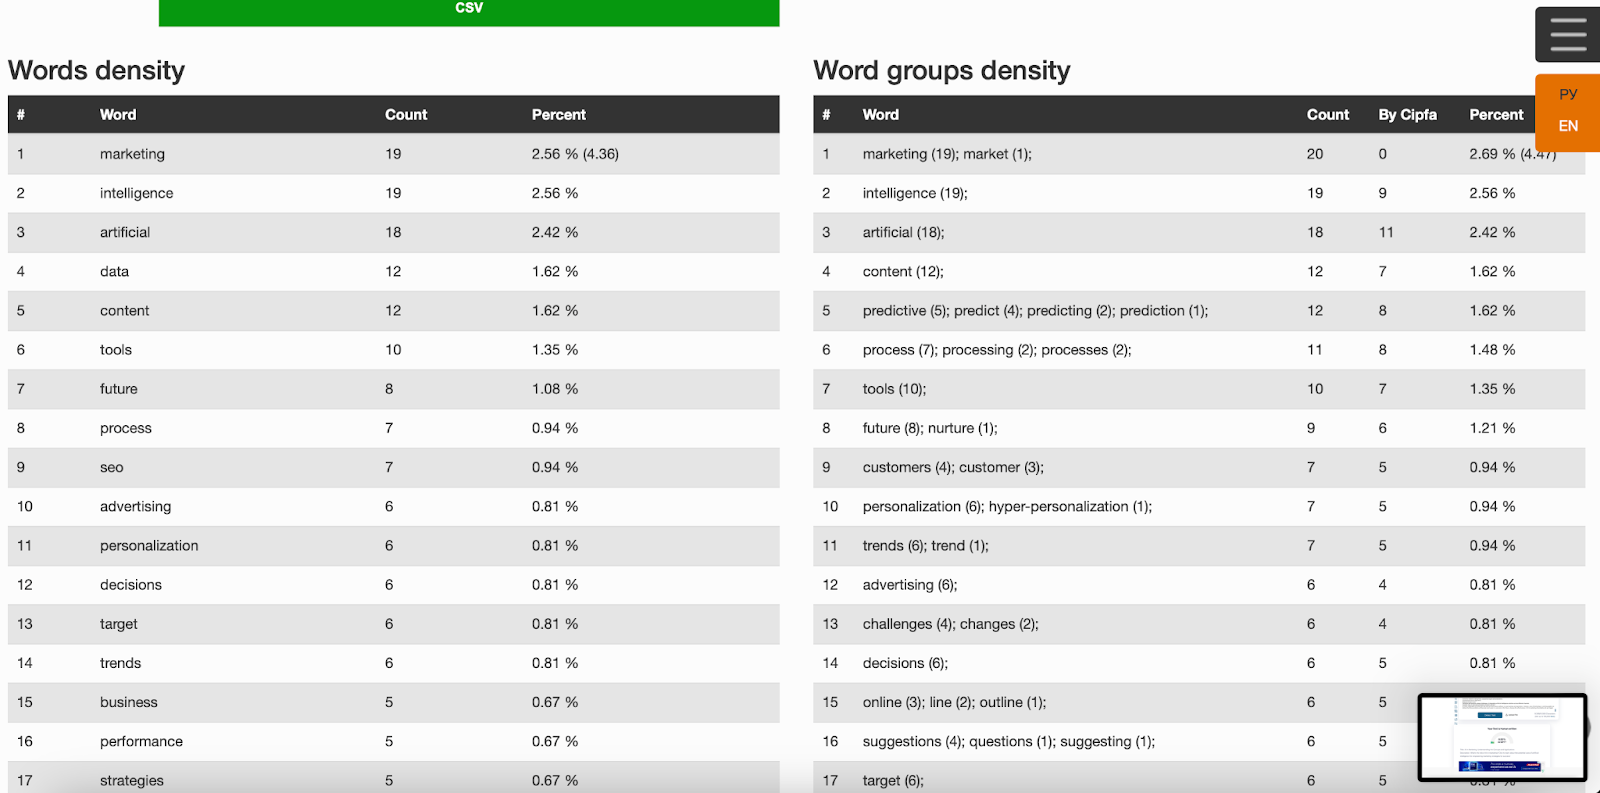This screenshot has width=1600, height=793.
Task: Select word 'strategies' in Words density
Action: (132, 780)
